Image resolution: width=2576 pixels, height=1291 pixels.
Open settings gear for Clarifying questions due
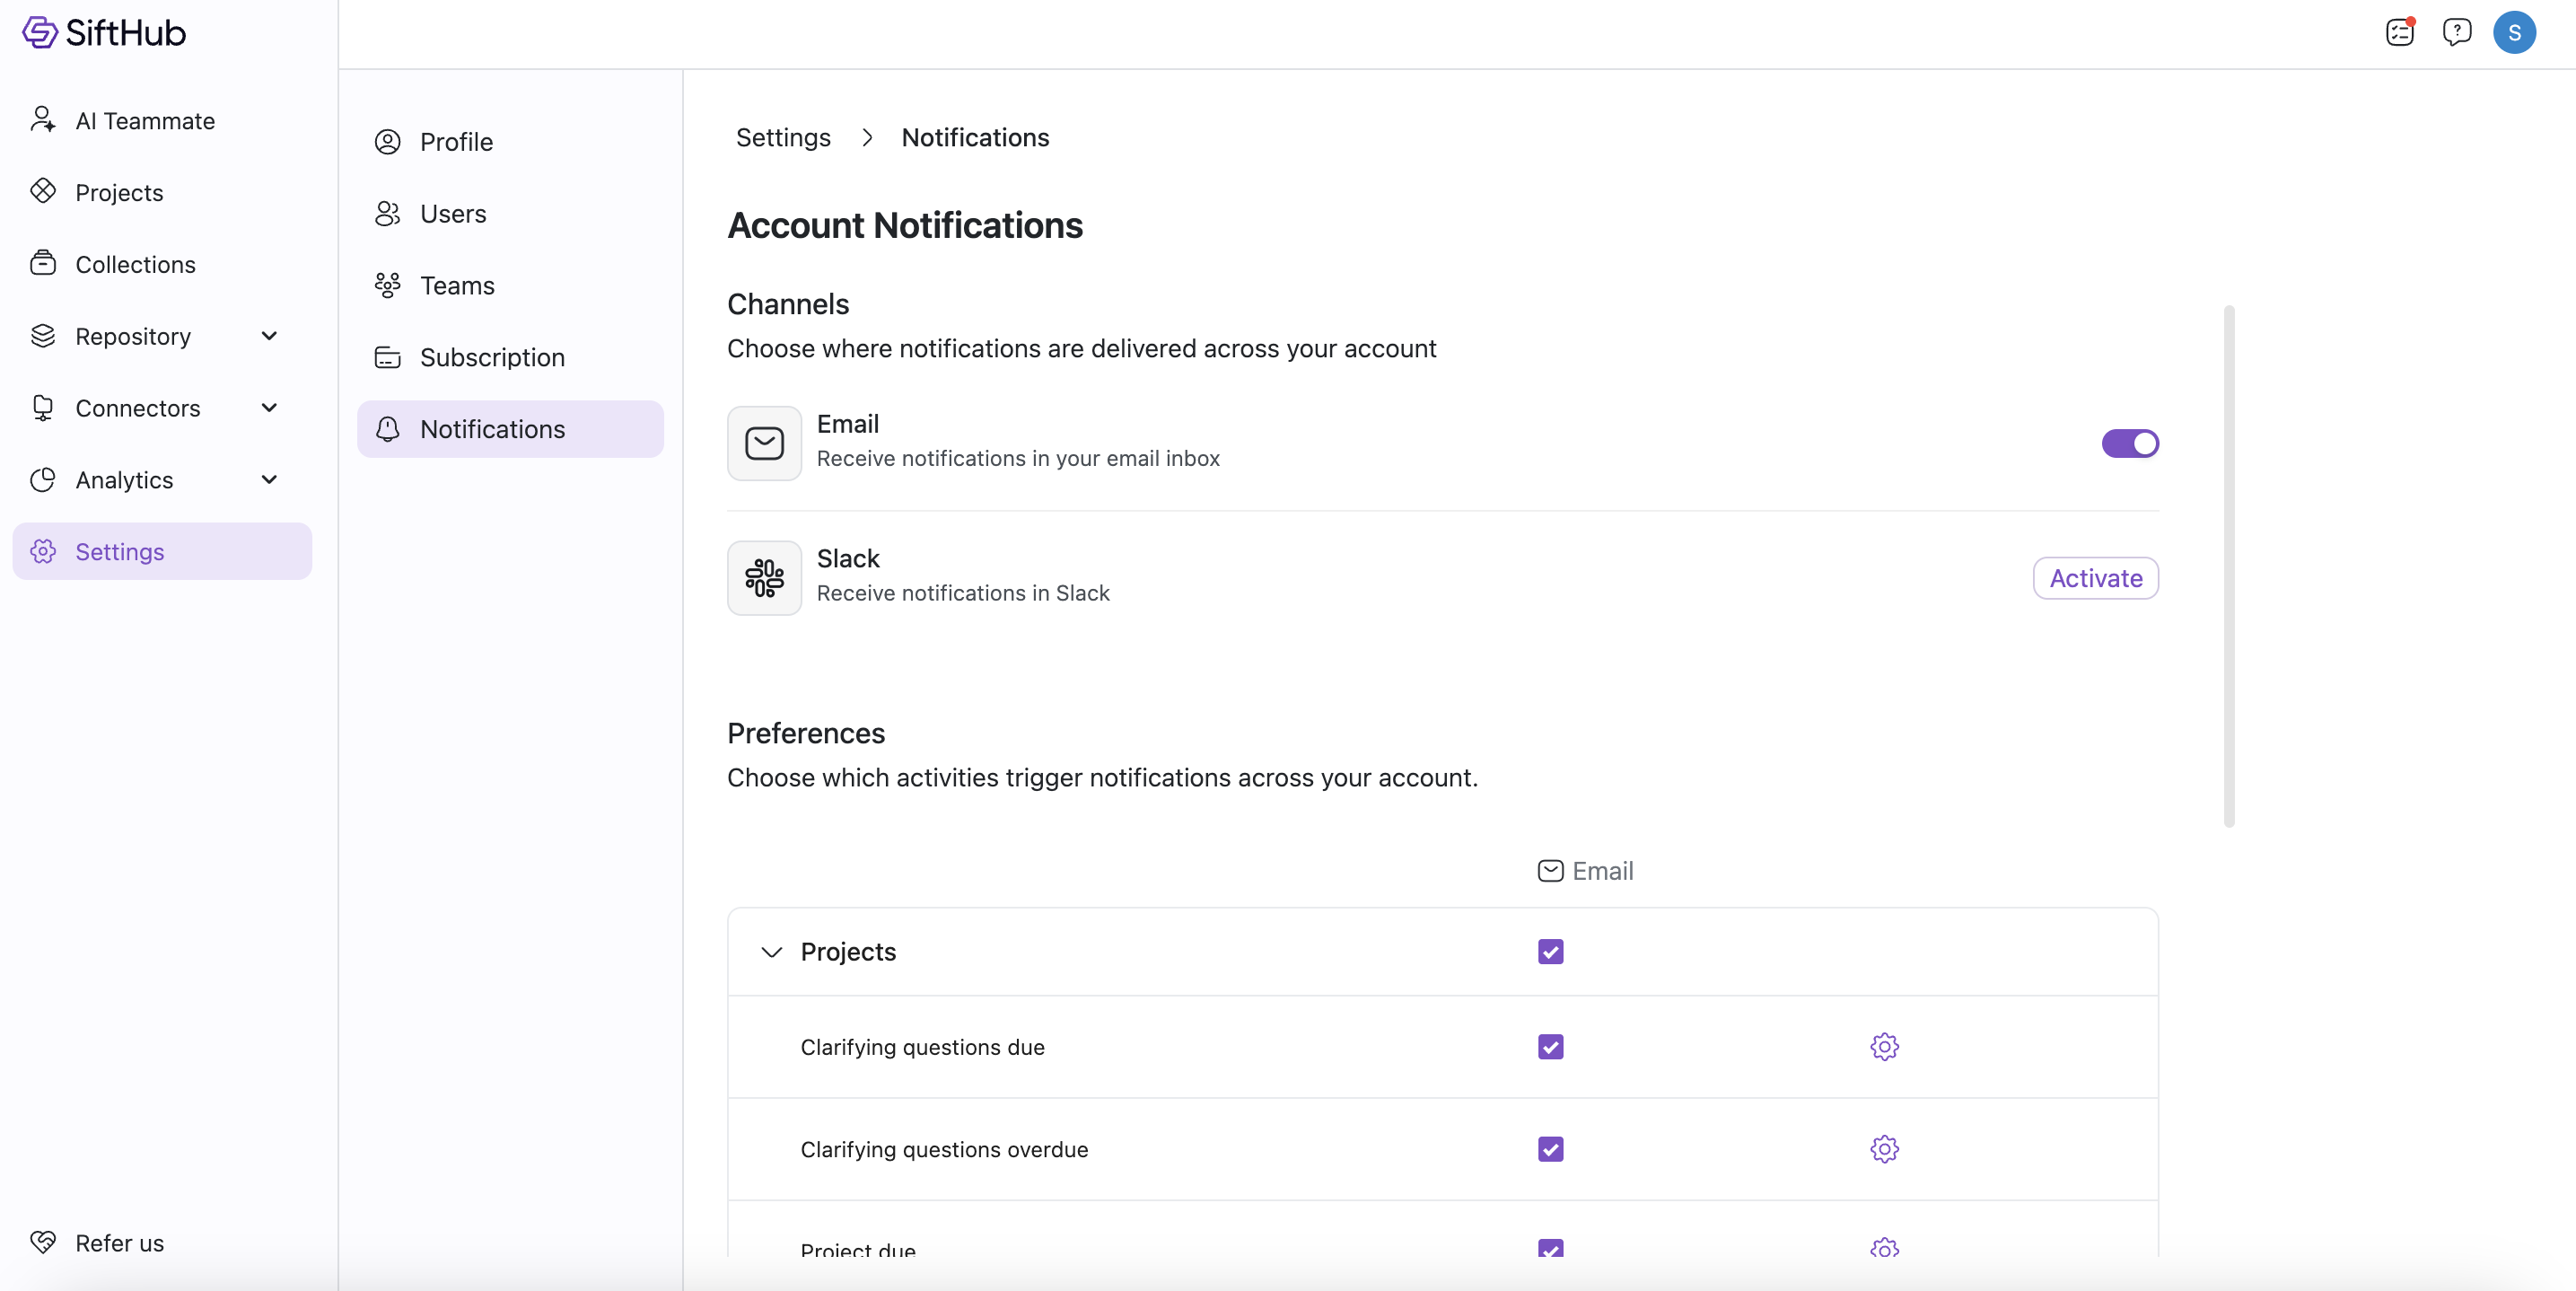tap(1884, 1047)
